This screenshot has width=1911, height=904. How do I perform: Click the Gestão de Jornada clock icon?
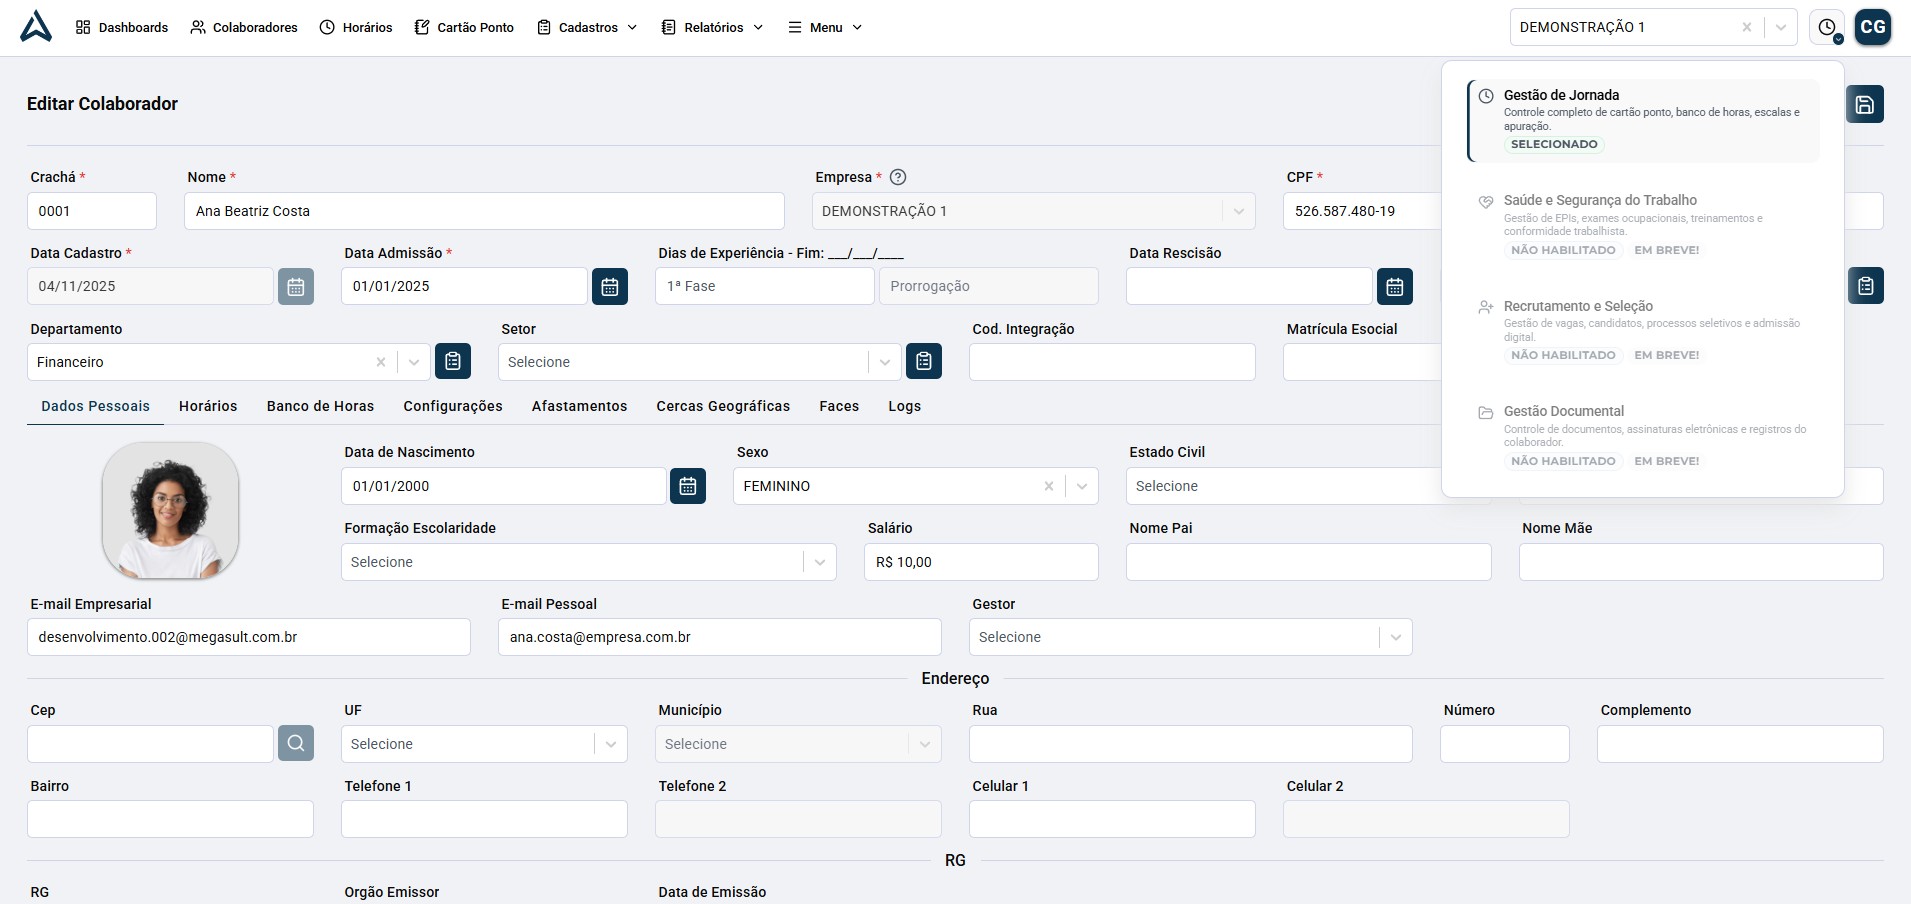pos(1486,96)
